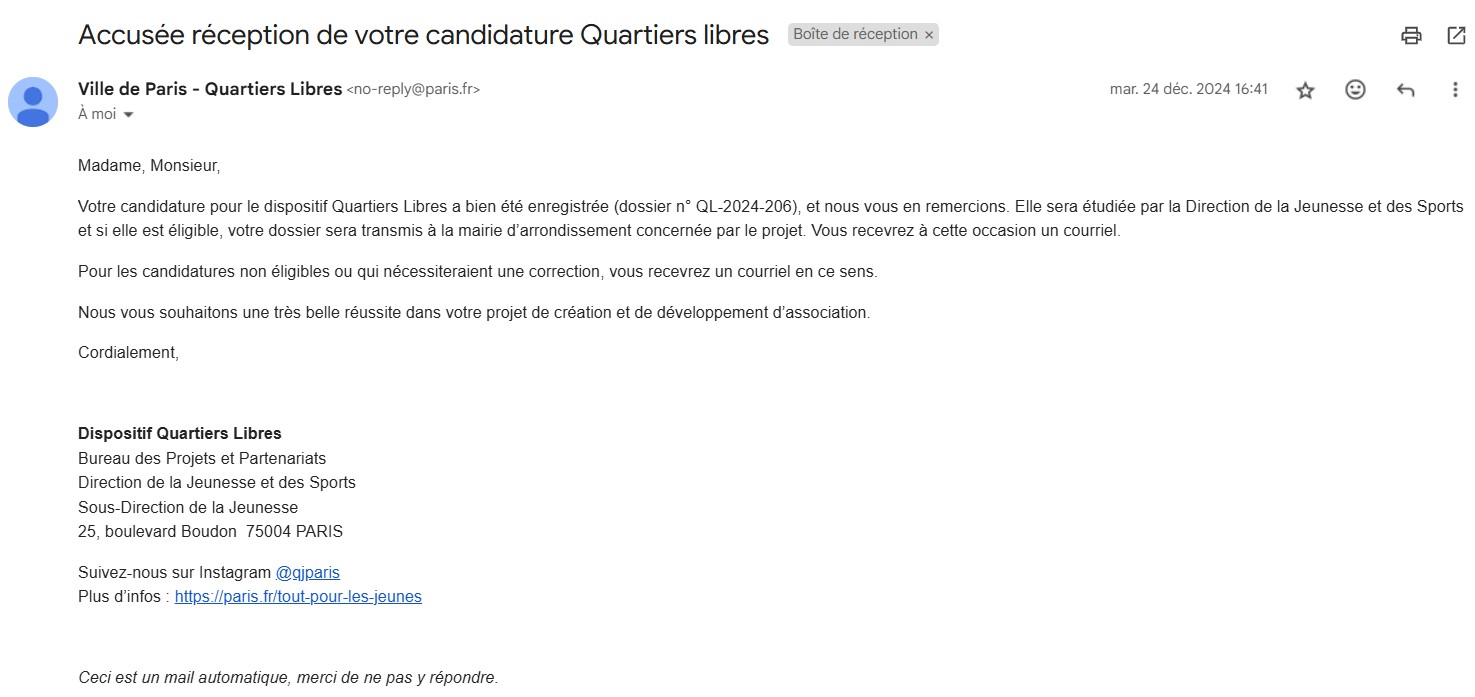
Task: Click the italic automatic mail notice
Action: coord(288,678)
